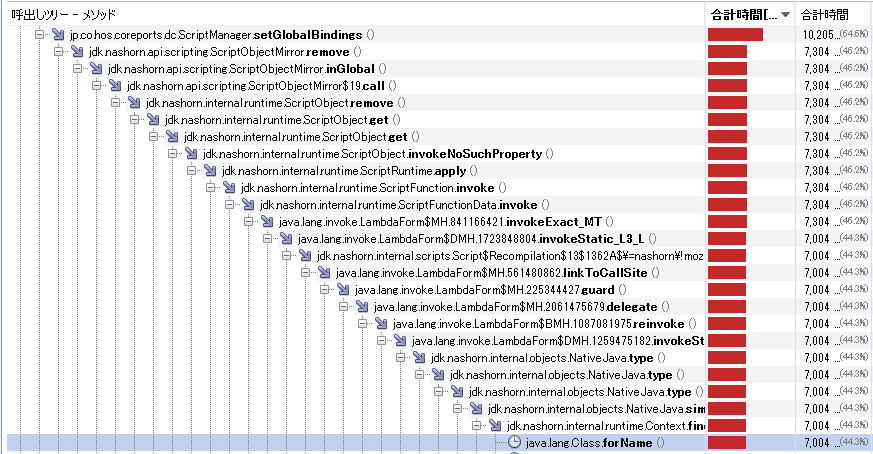Collapse the ScriptObjectMirror.inGlobal node

(77, 69)
